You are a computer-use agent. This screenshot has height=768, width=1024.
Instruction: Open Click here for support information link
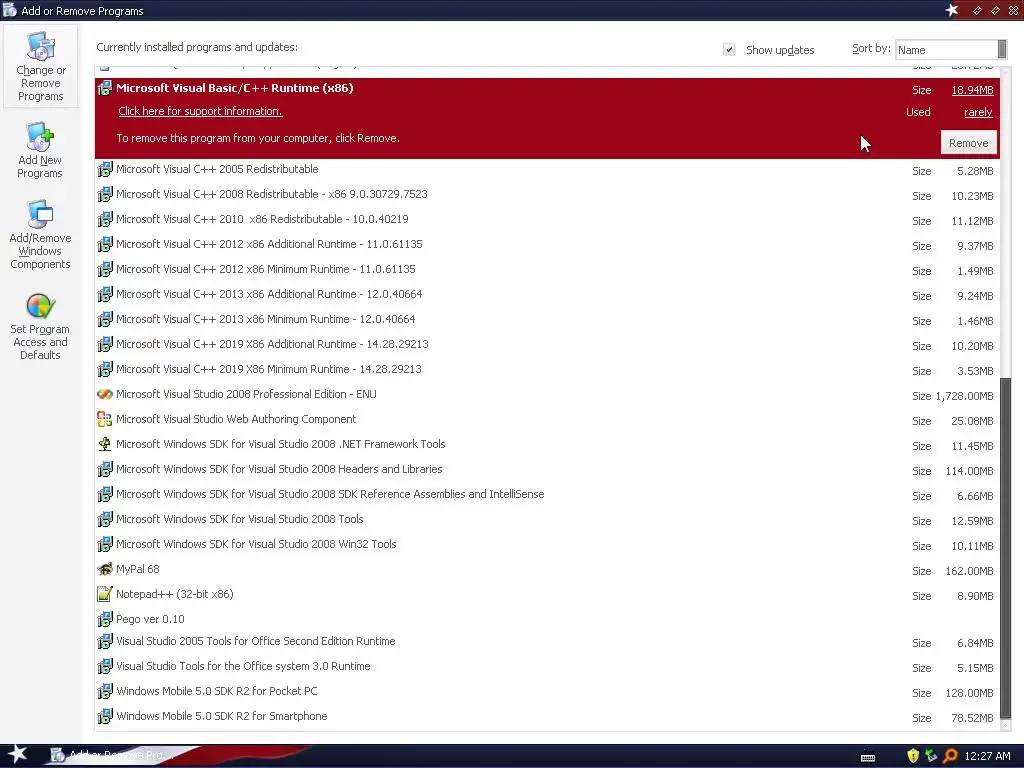tap(200, 111)
